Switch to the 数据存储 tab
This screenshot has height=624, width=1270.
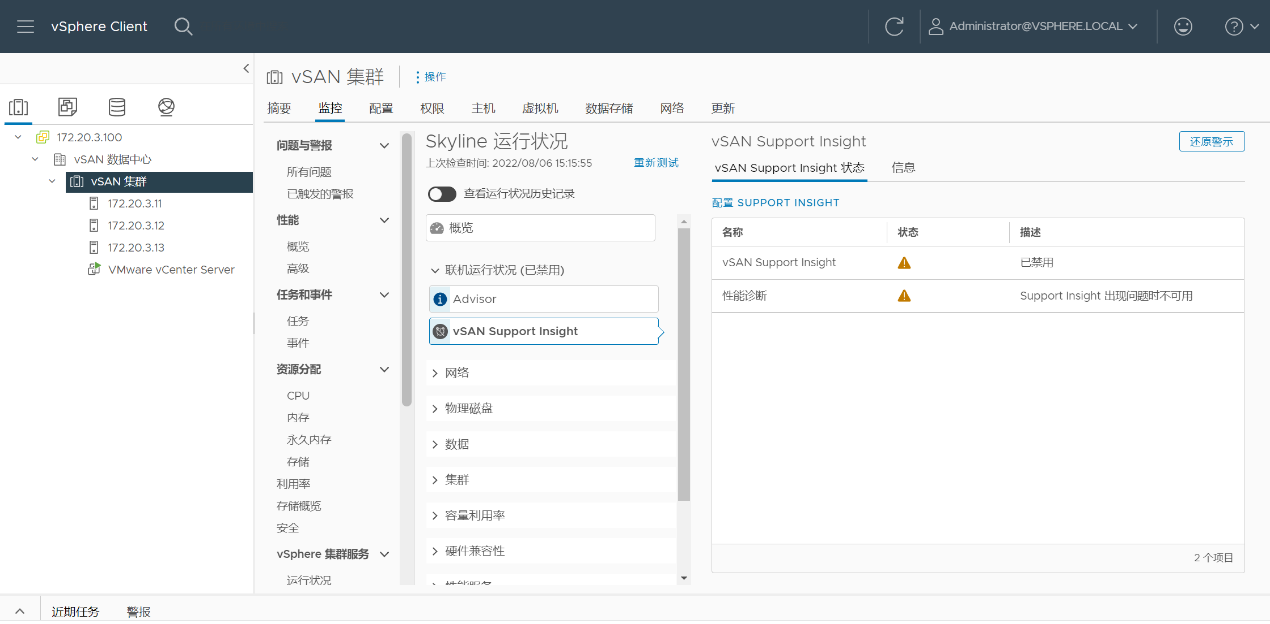point(609,108)
